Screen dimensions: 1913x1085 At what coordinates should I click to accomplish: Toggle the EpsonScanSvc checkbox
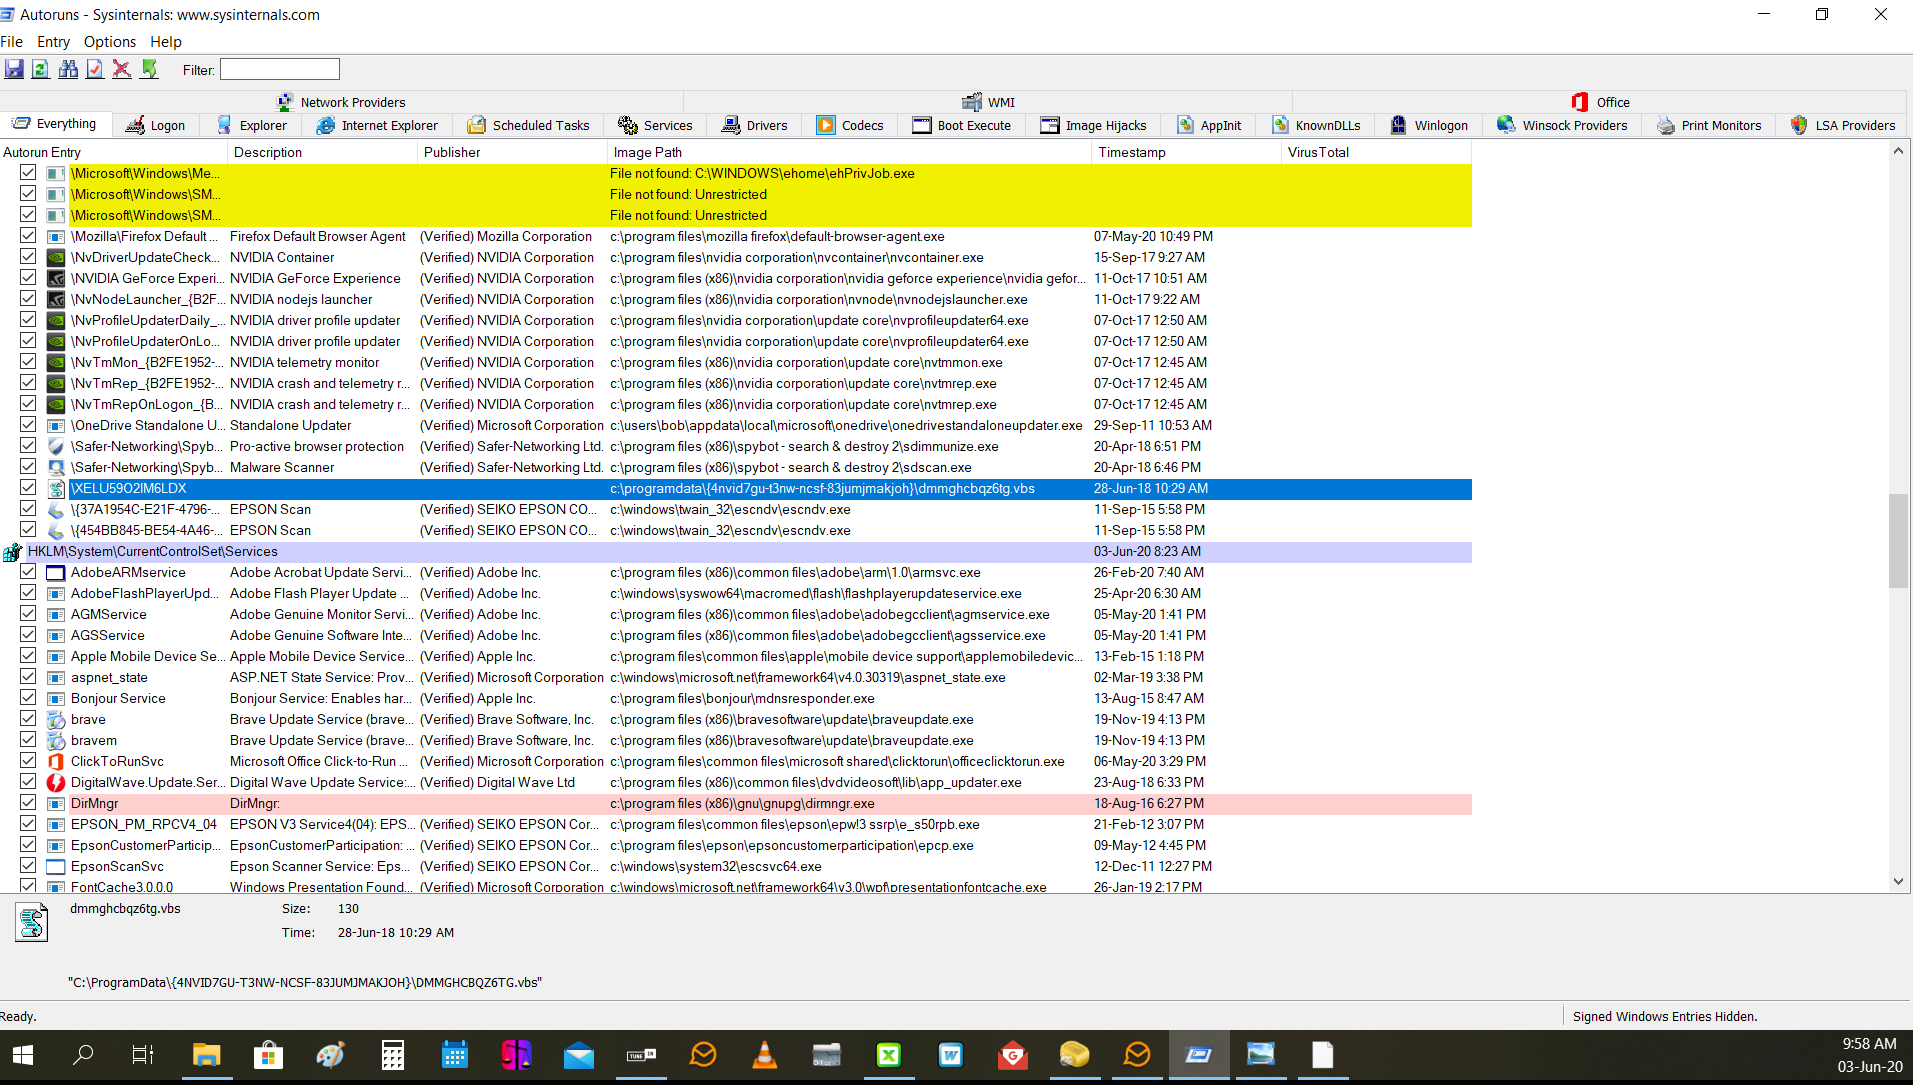pyautogui.click(x=28, y=866)
